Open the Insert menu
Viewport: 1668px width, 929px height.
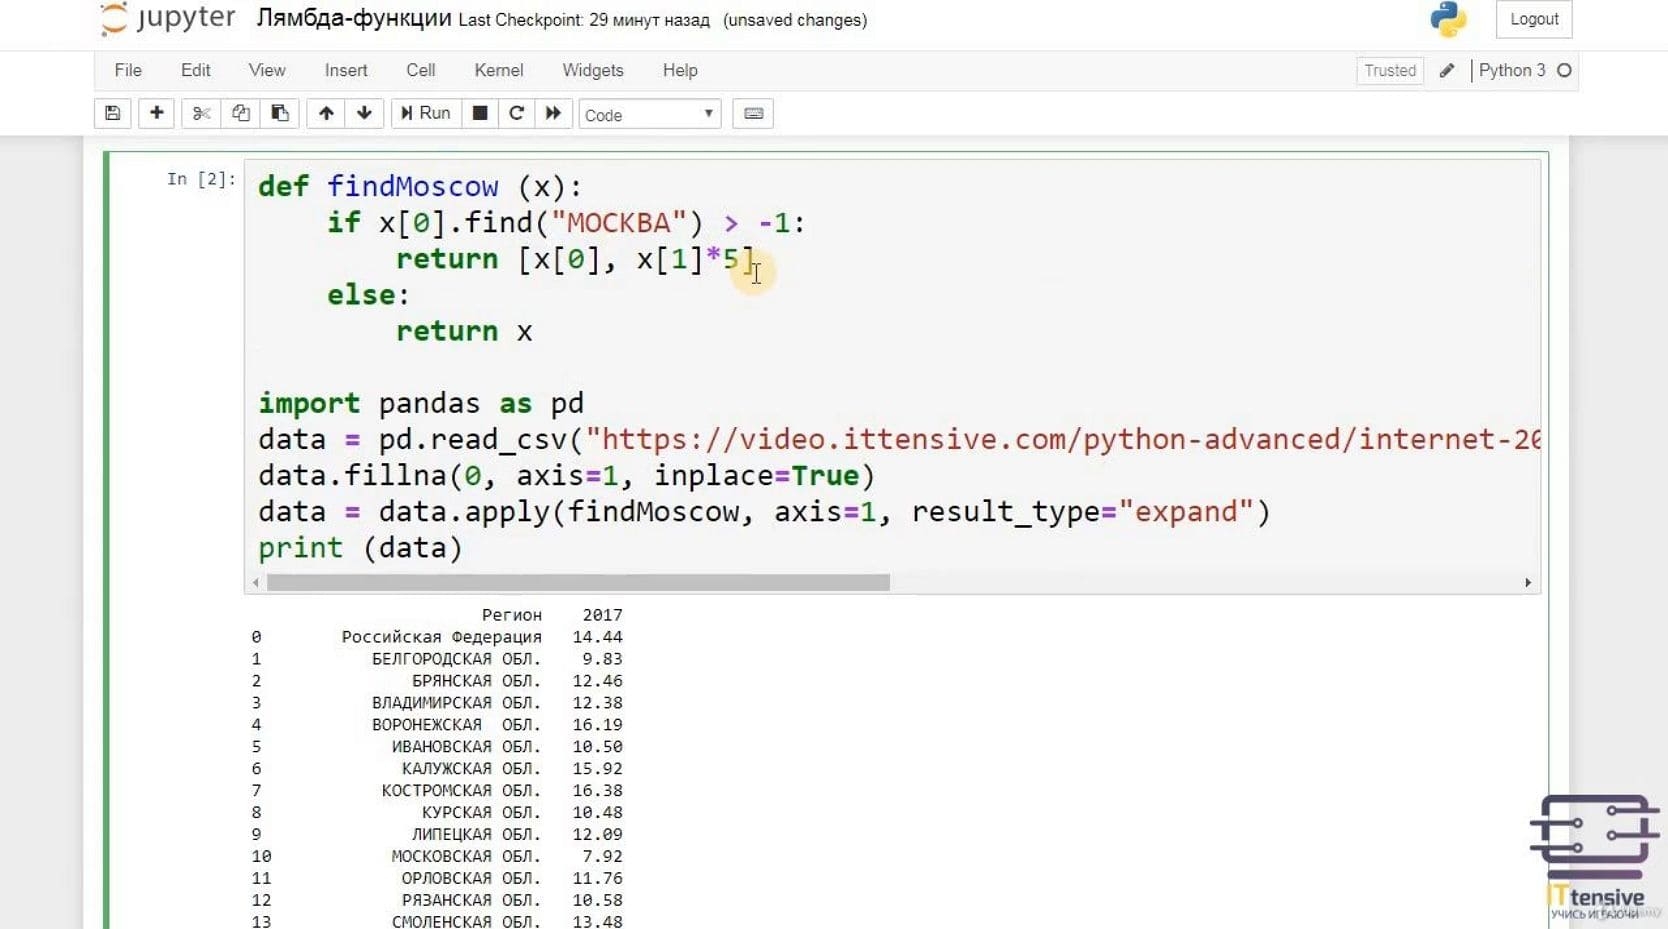point(346,70)
